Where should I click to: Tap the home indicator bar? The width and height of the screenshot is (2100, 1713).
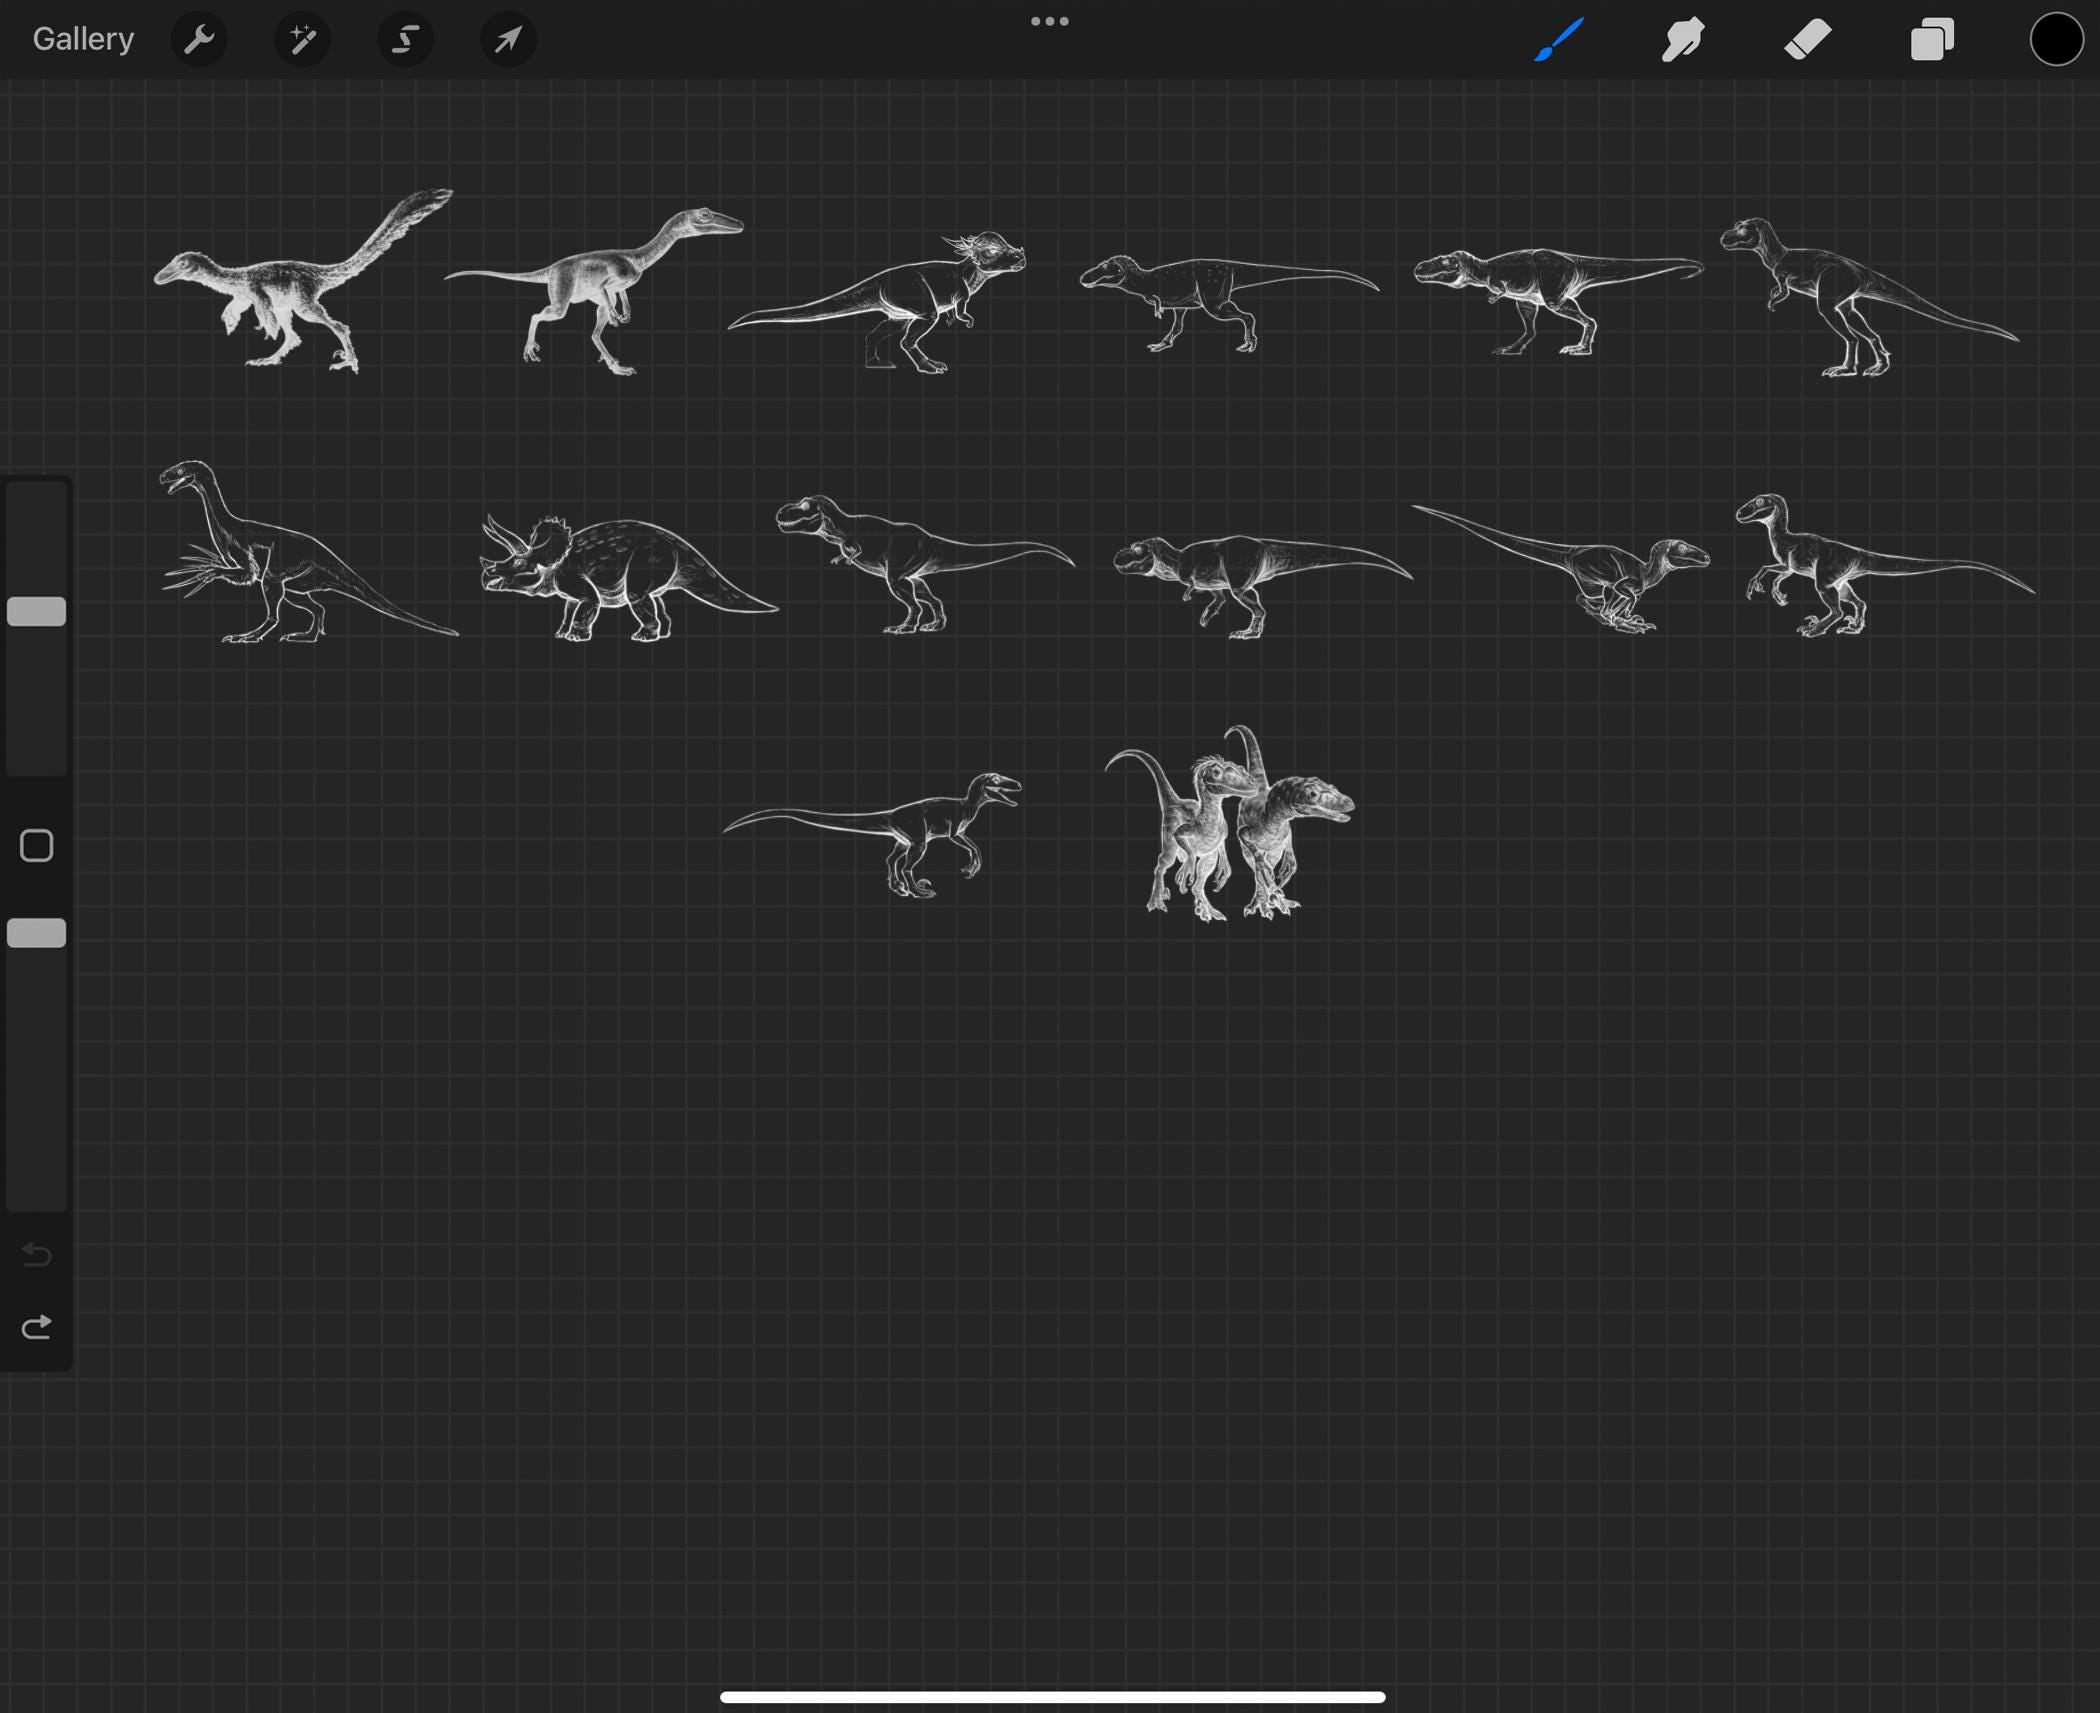coord(1052,1697)
